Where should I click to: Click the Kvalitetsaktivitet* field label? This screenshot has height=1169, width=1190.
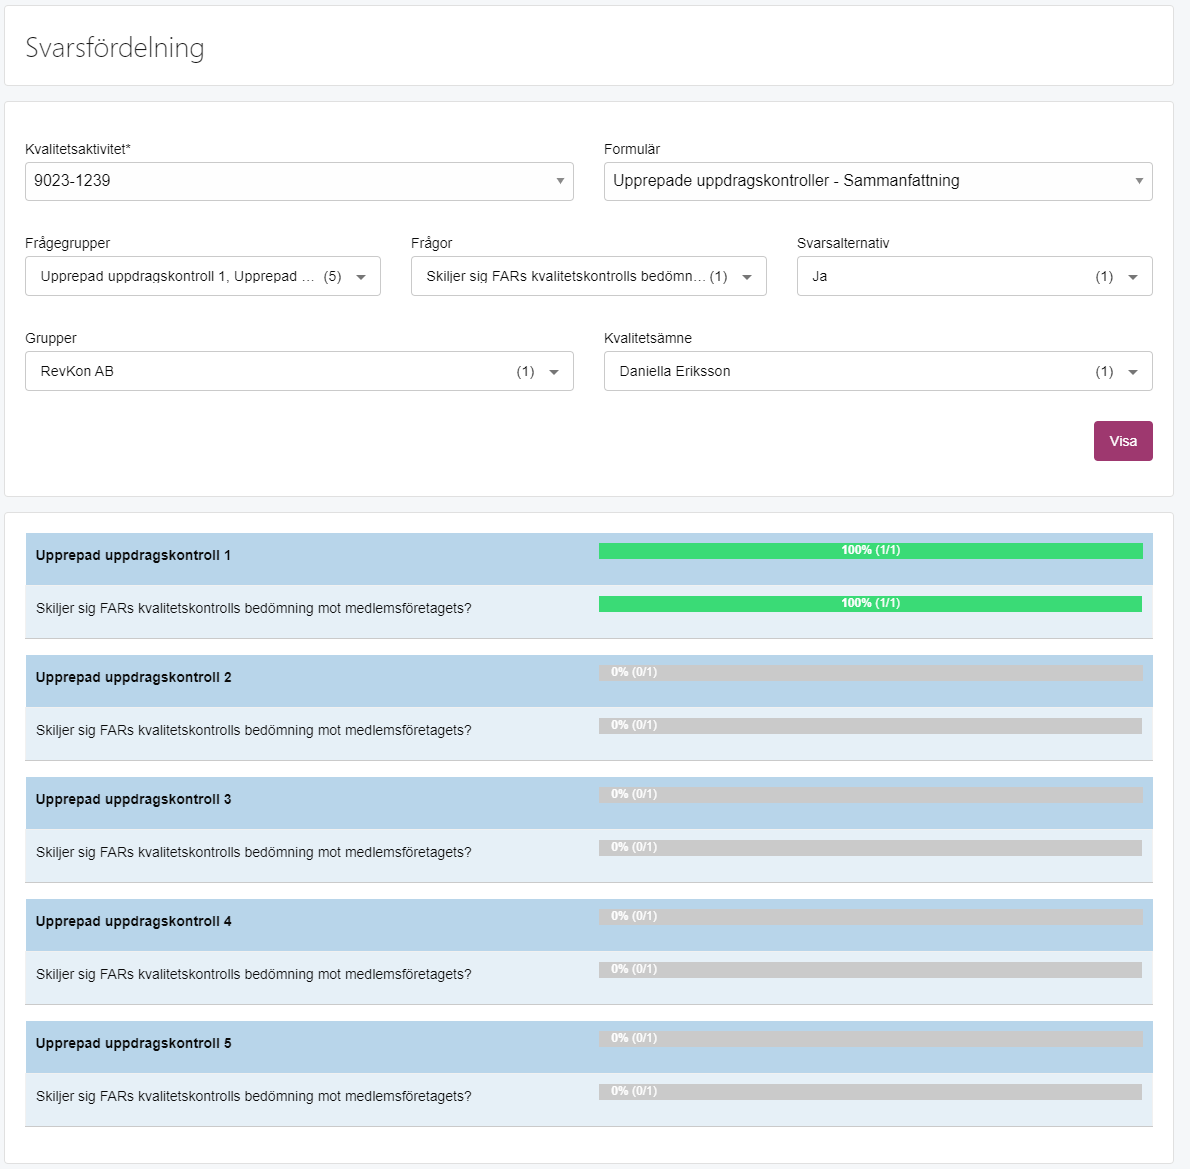coord(77,150)
